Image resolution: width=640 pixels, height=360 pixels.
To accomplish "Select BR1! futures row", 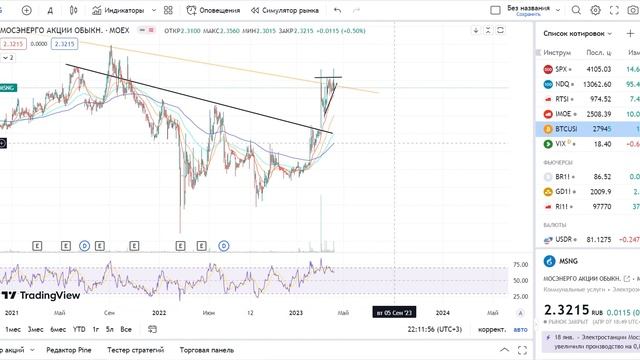I will 588,177.
